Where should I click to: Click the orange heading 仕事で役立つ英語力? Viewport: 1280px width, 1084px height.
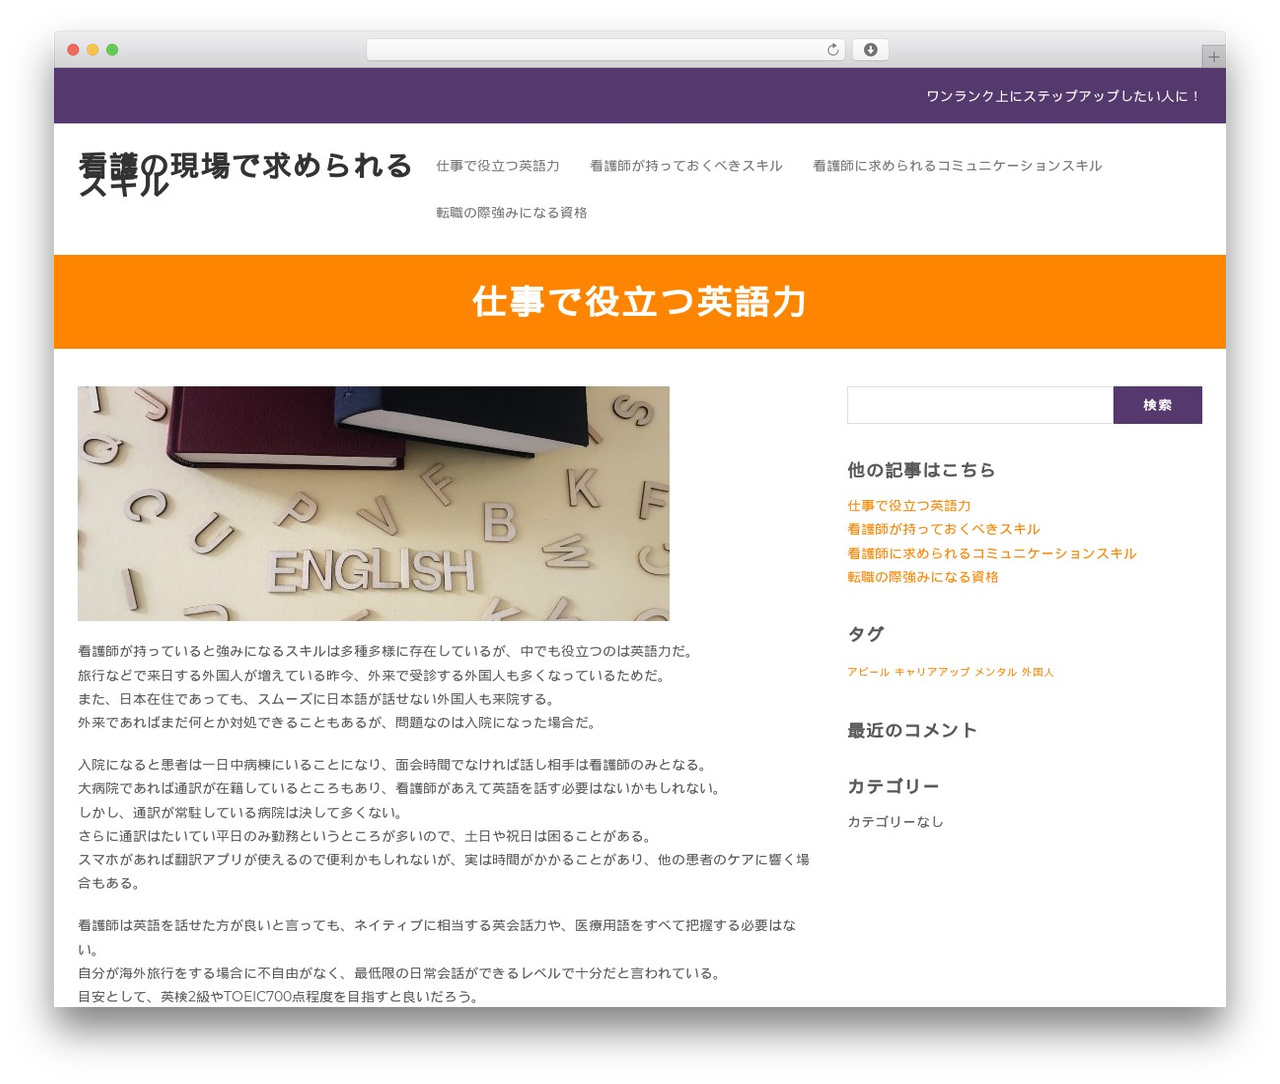coord(640,302)
